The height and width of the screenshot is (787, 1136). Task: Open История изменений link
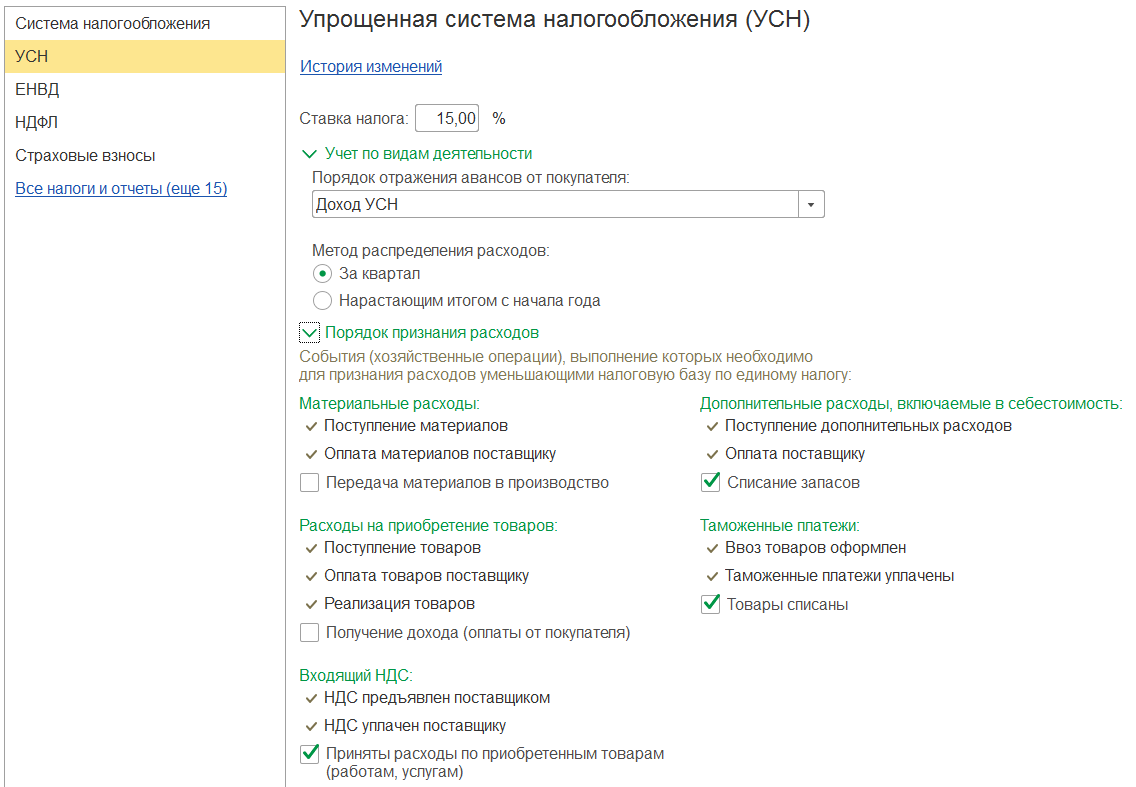(371, 67)
